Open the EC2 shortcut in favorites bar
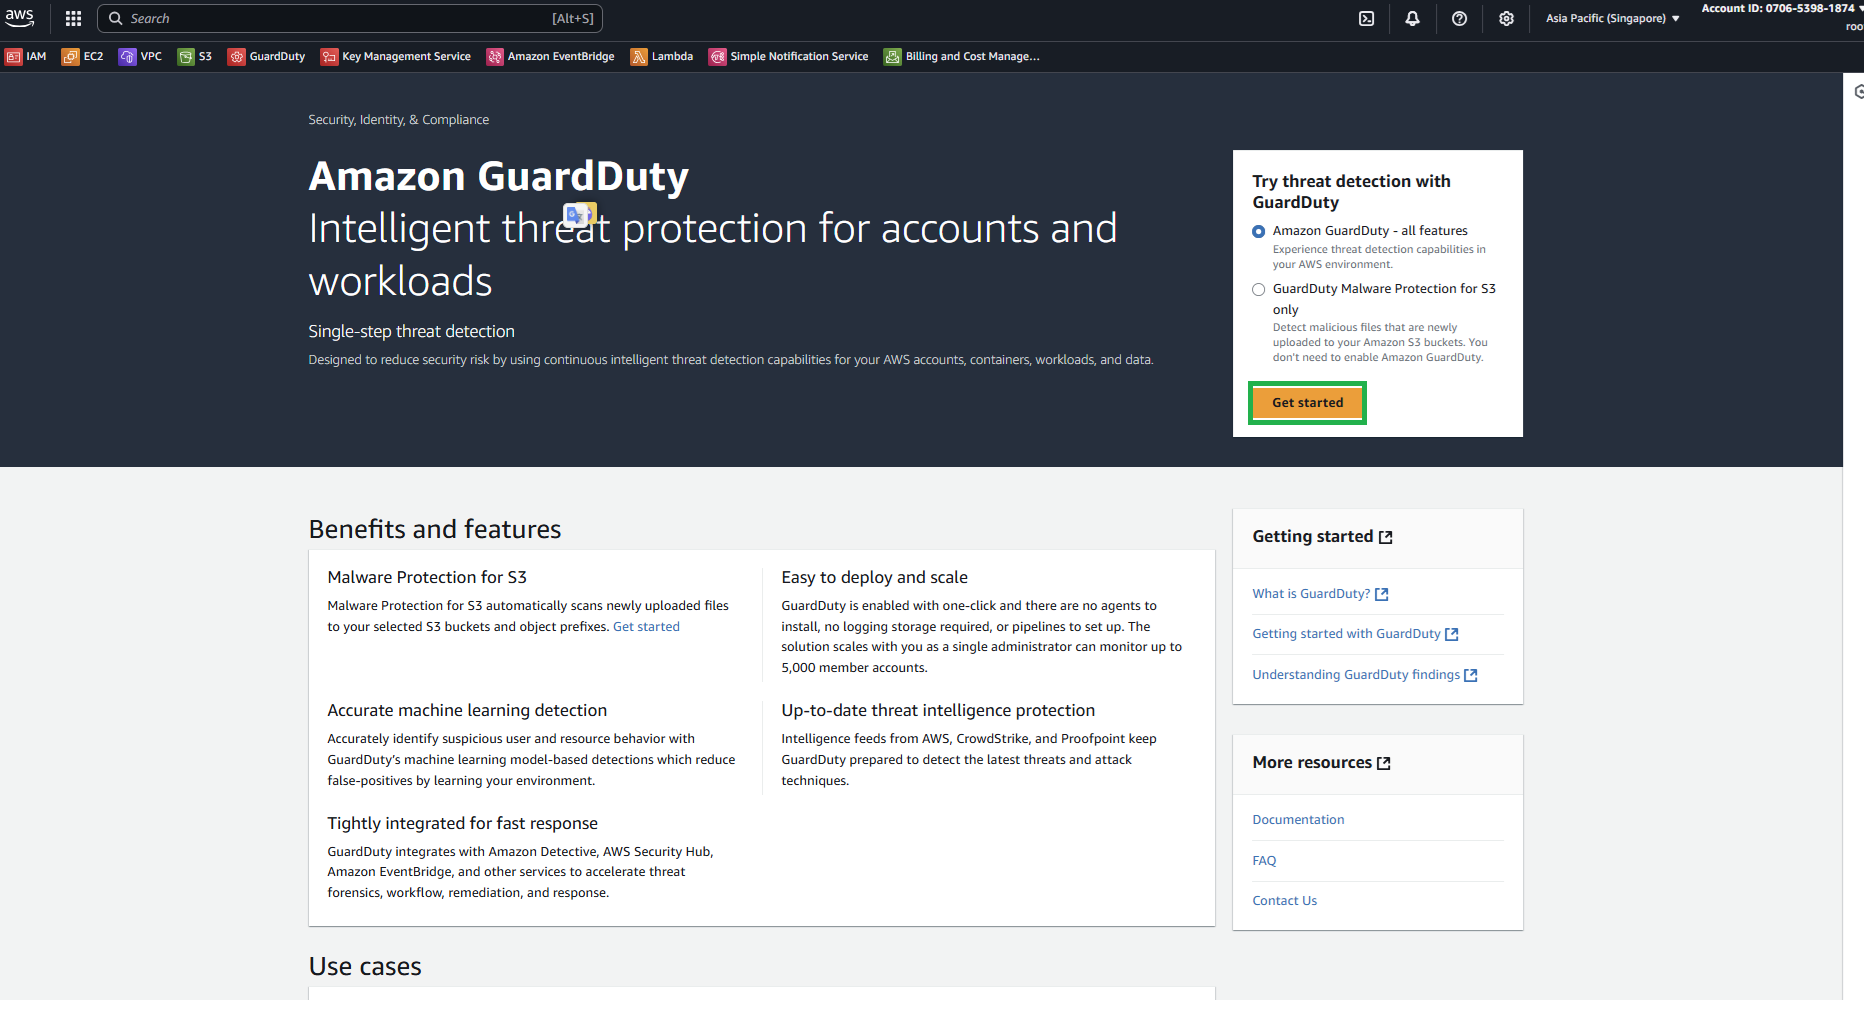Screen dimensions: 1867x1020 (x=83, y=56)
